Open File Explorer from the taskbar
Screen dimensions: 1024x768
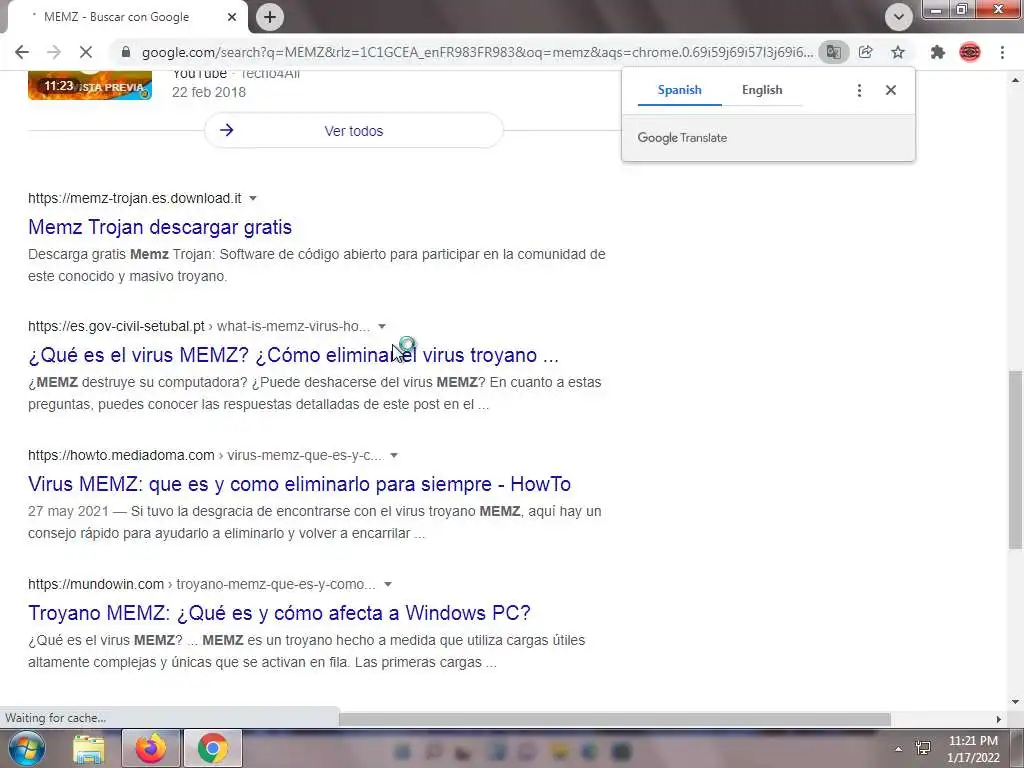point(88,748)
